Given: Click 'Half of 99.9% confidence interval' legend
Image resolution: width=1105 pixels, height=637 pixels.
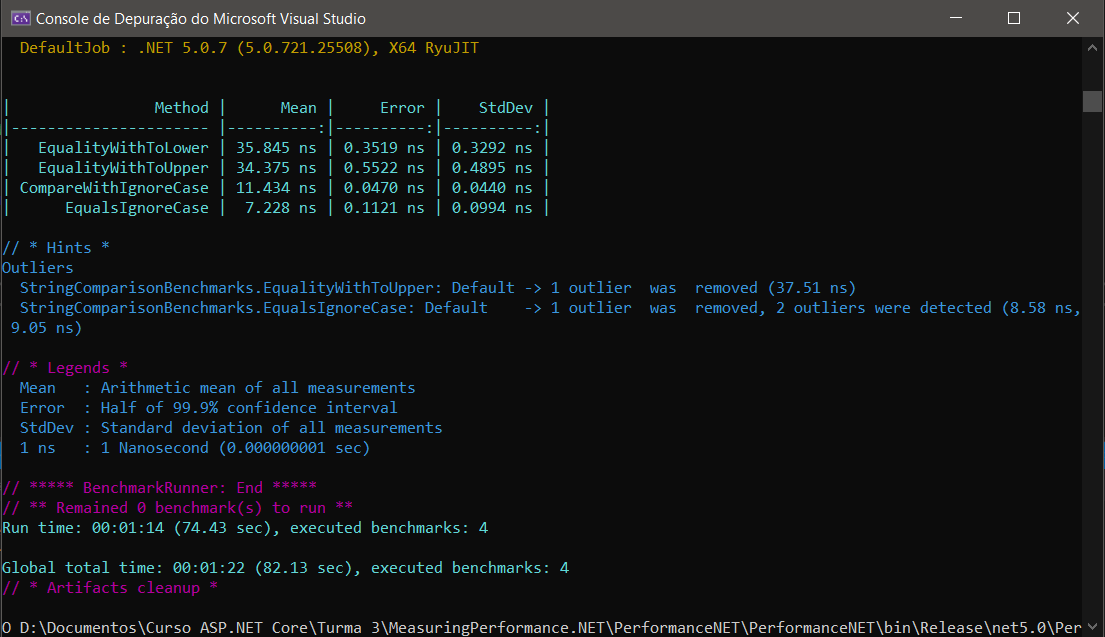Looking at the screenshot, I should tap(249, 408).
